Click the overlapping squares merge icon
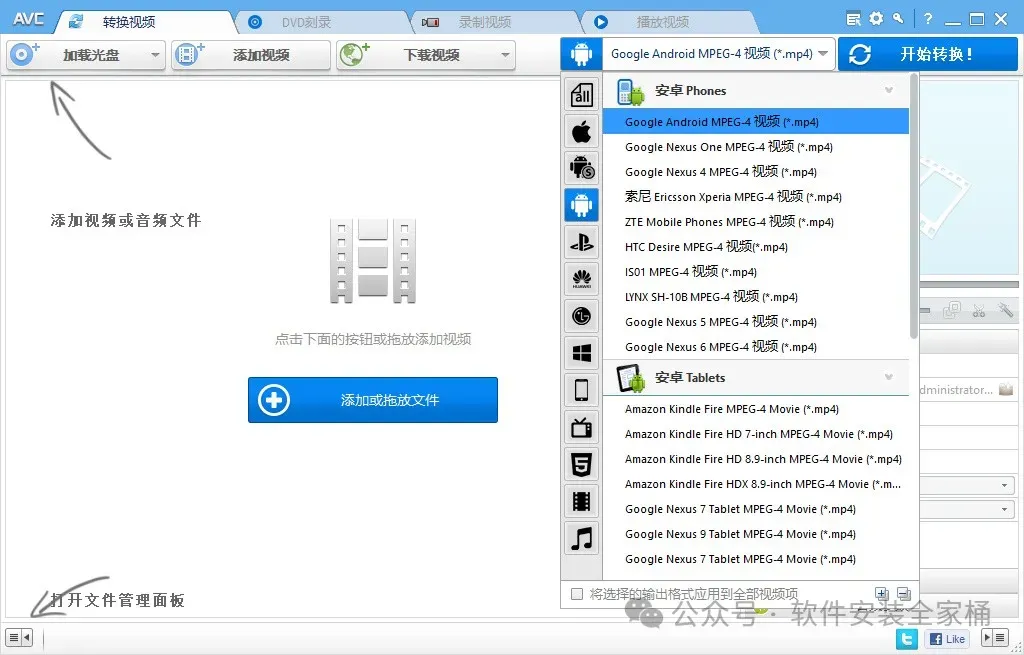 tap(952, 310)
